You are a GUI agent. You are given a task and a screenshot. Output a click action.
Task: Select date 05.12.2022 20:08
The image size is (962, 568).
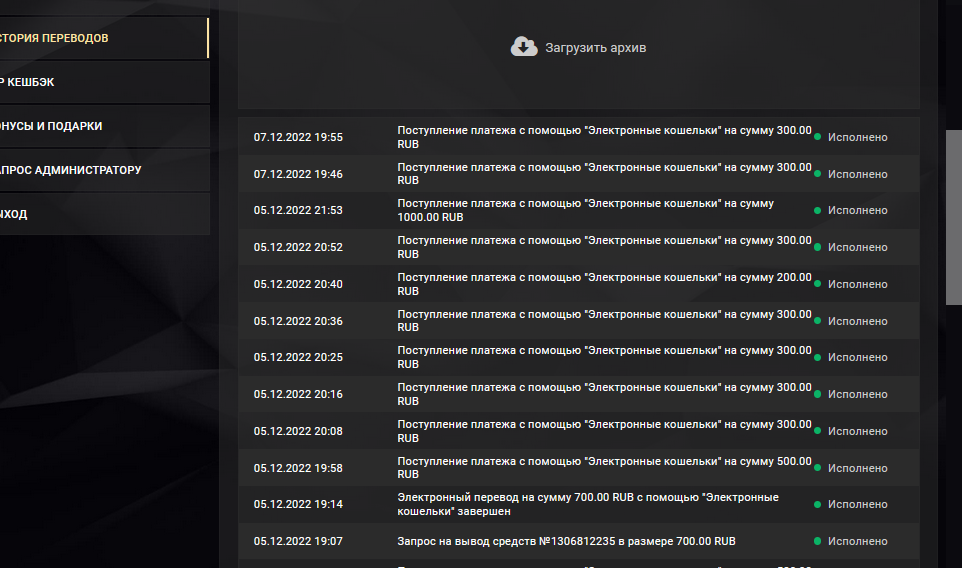[298, 431]
